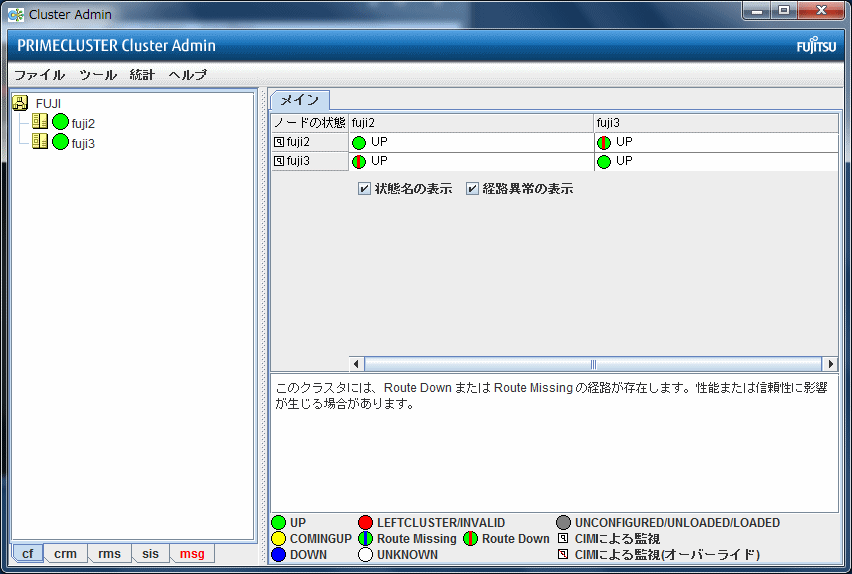Open the ヘルプ menu
The width and height of the screenshot is (852, 574).
[187, 75]
